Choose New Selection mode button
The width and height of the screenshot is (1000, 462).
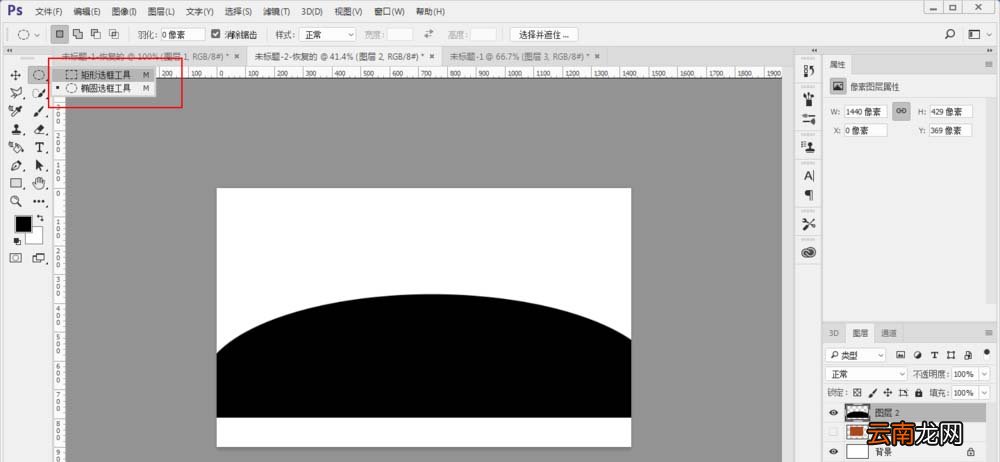59,34
